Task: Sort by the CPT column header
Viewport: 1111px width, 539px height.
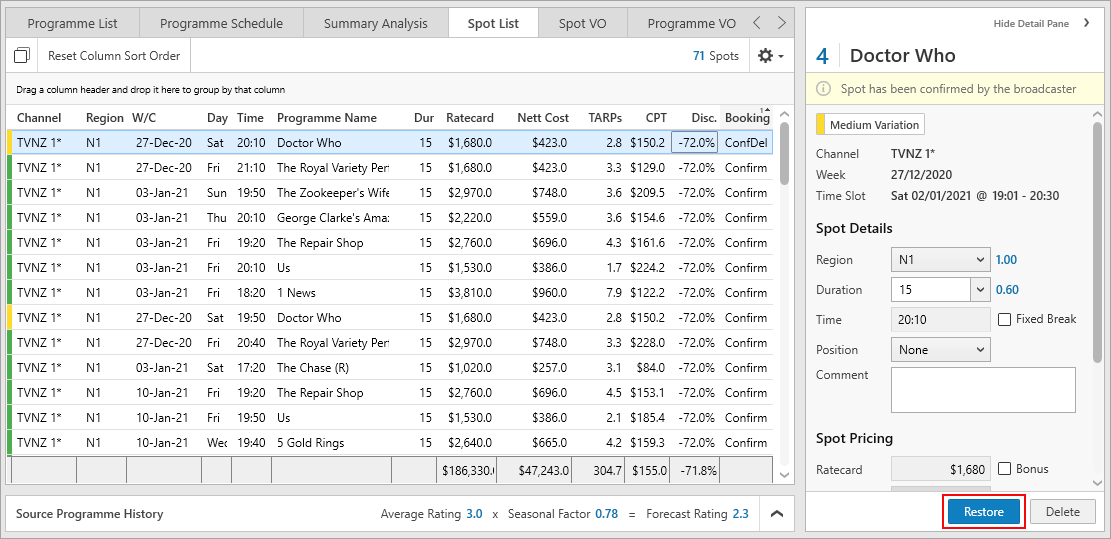Action: coord(655,118)
